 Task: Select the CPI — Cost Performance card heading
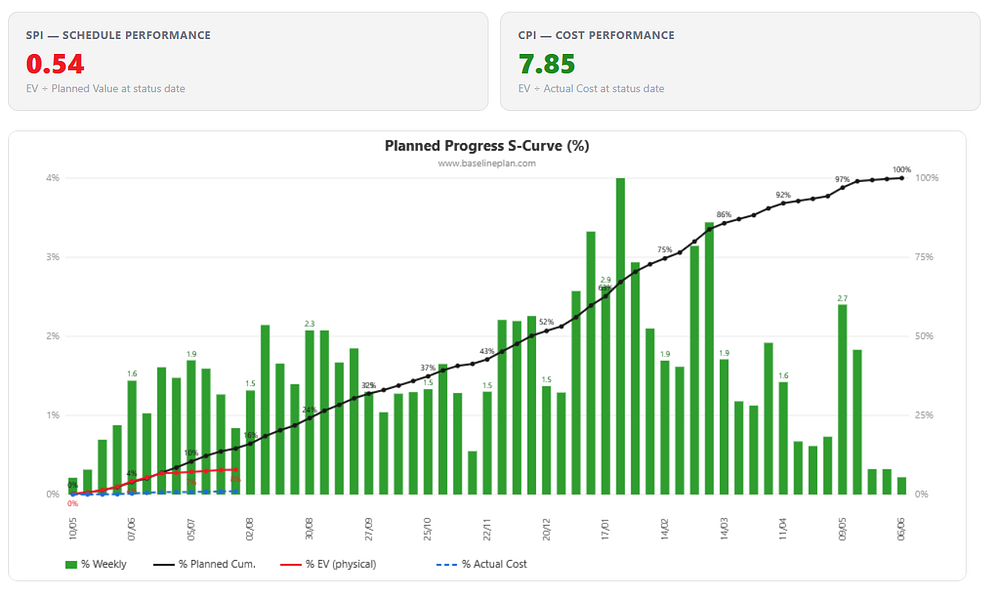[596, 36]
